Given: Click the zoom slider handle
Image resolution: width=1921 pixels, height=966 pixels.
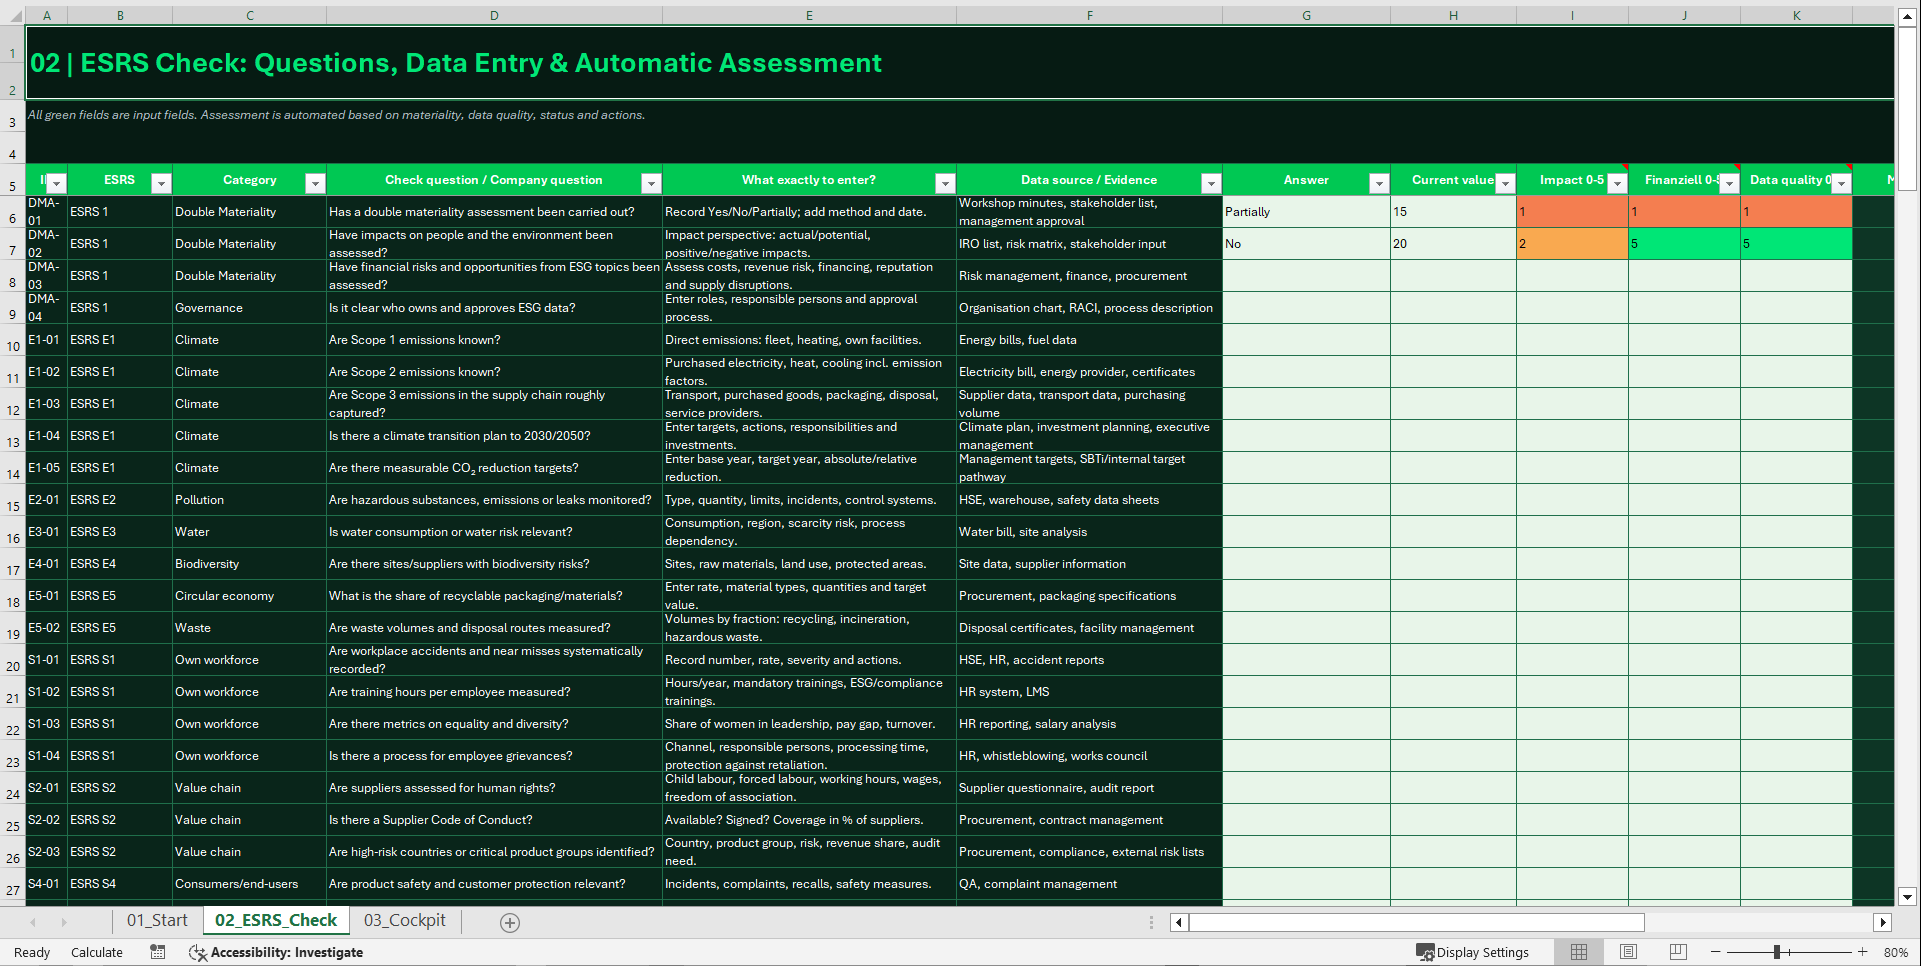Looking at the screenshot, I should click(x=1777, y=952).
